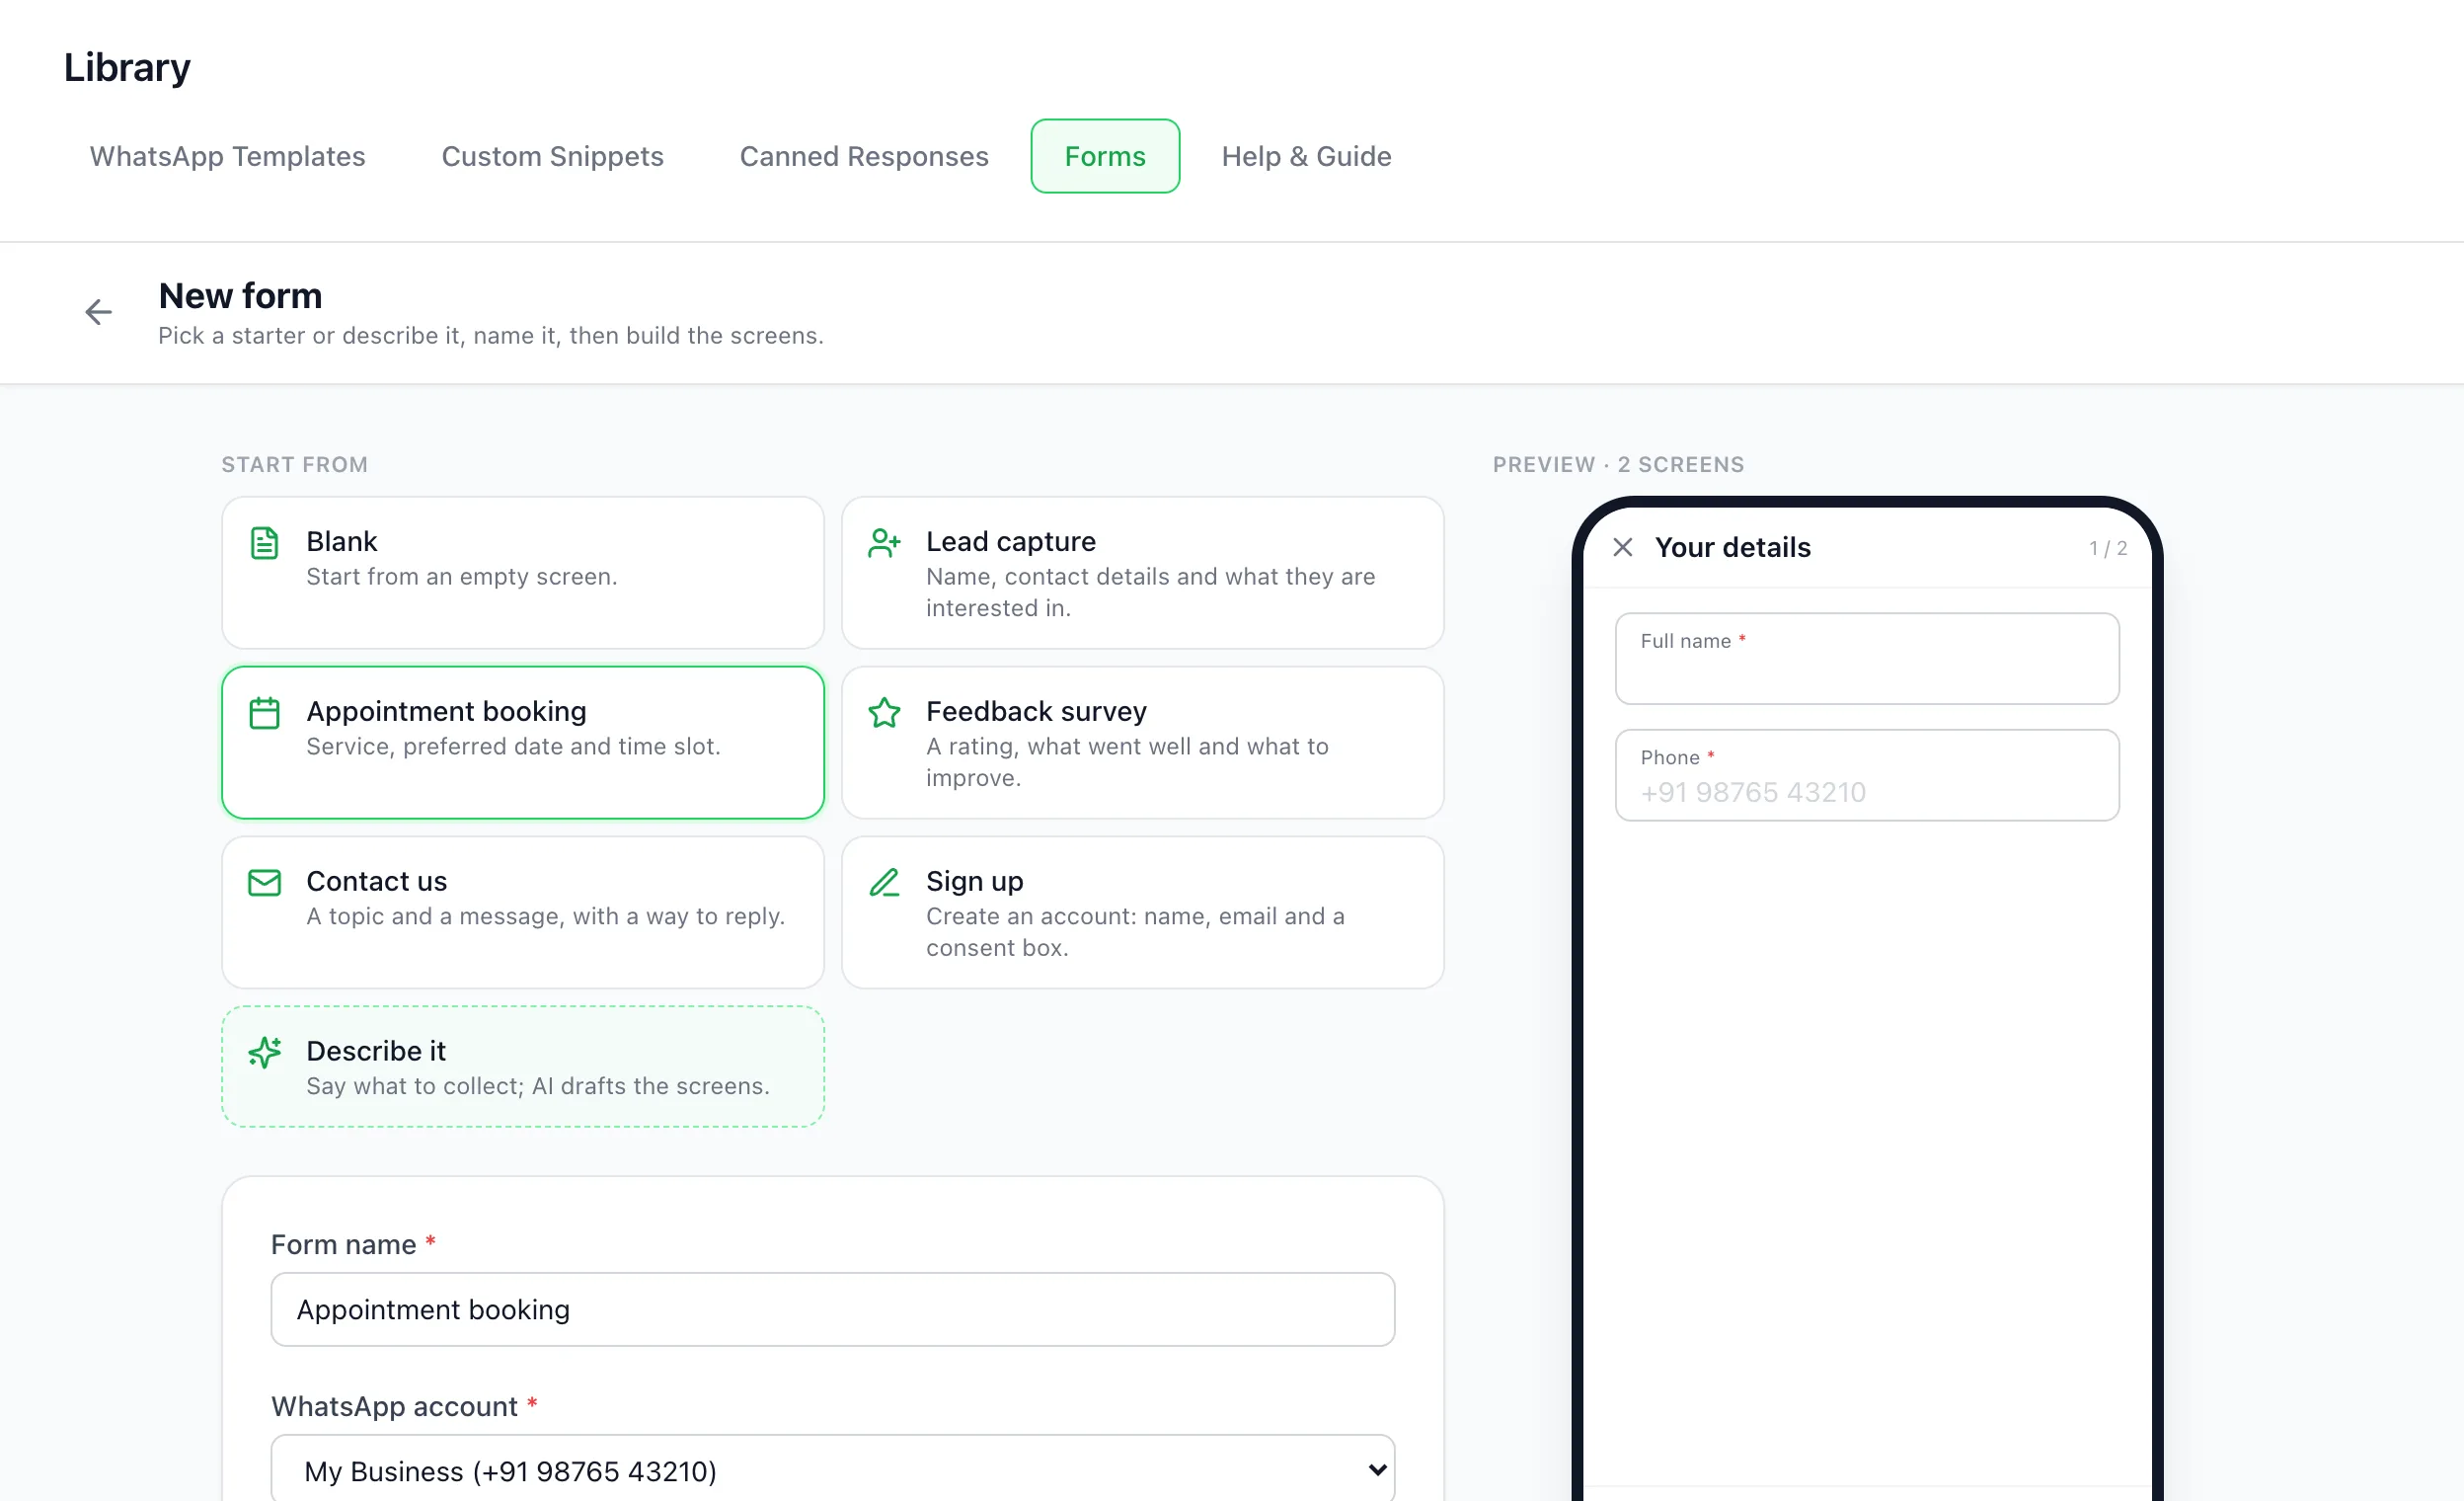Click 'Start from an empty screen.' description
2464x1501 pixels.
(462, 576)
